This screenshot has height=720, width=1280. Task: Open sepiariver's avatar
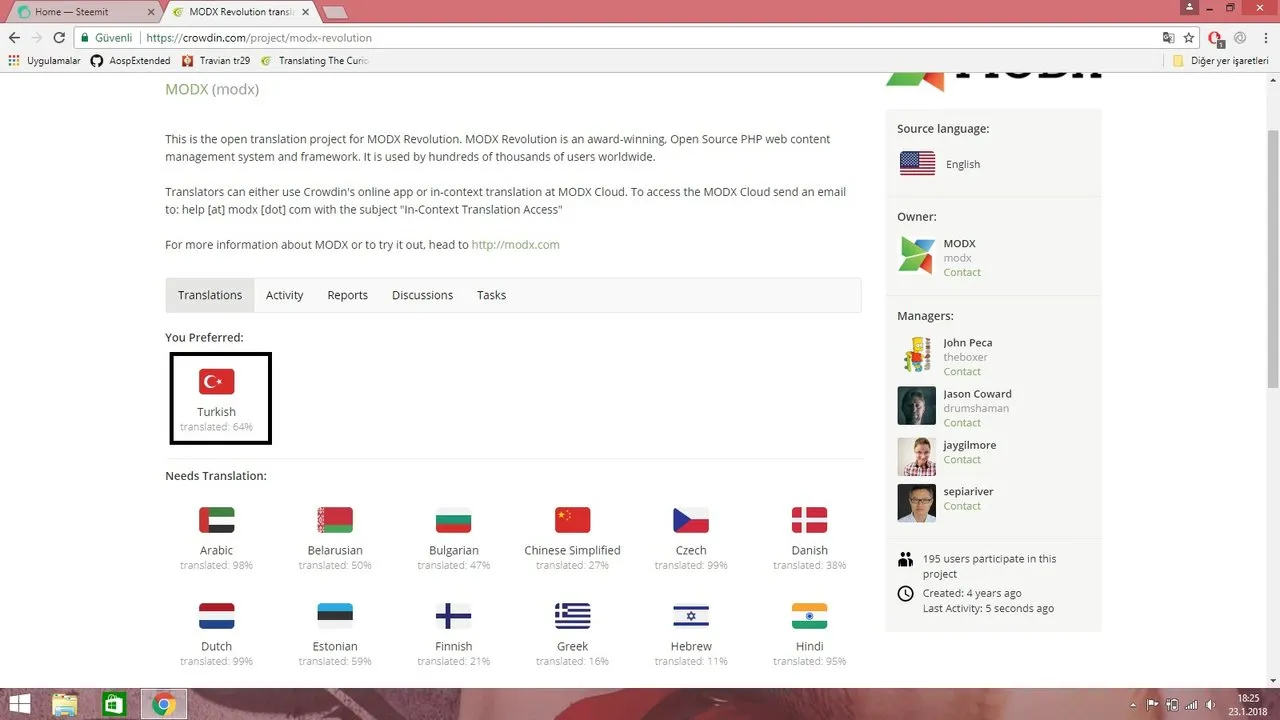click(917, 503)
